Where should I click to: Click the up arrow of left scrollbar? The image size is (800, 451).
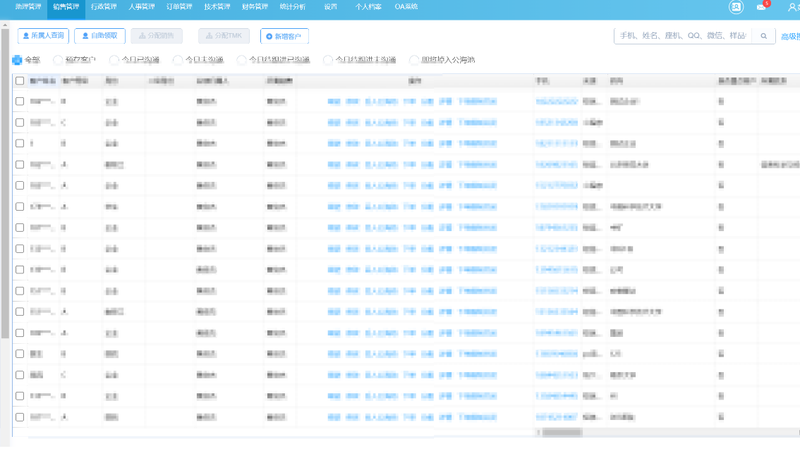click(x=5, y=25)
